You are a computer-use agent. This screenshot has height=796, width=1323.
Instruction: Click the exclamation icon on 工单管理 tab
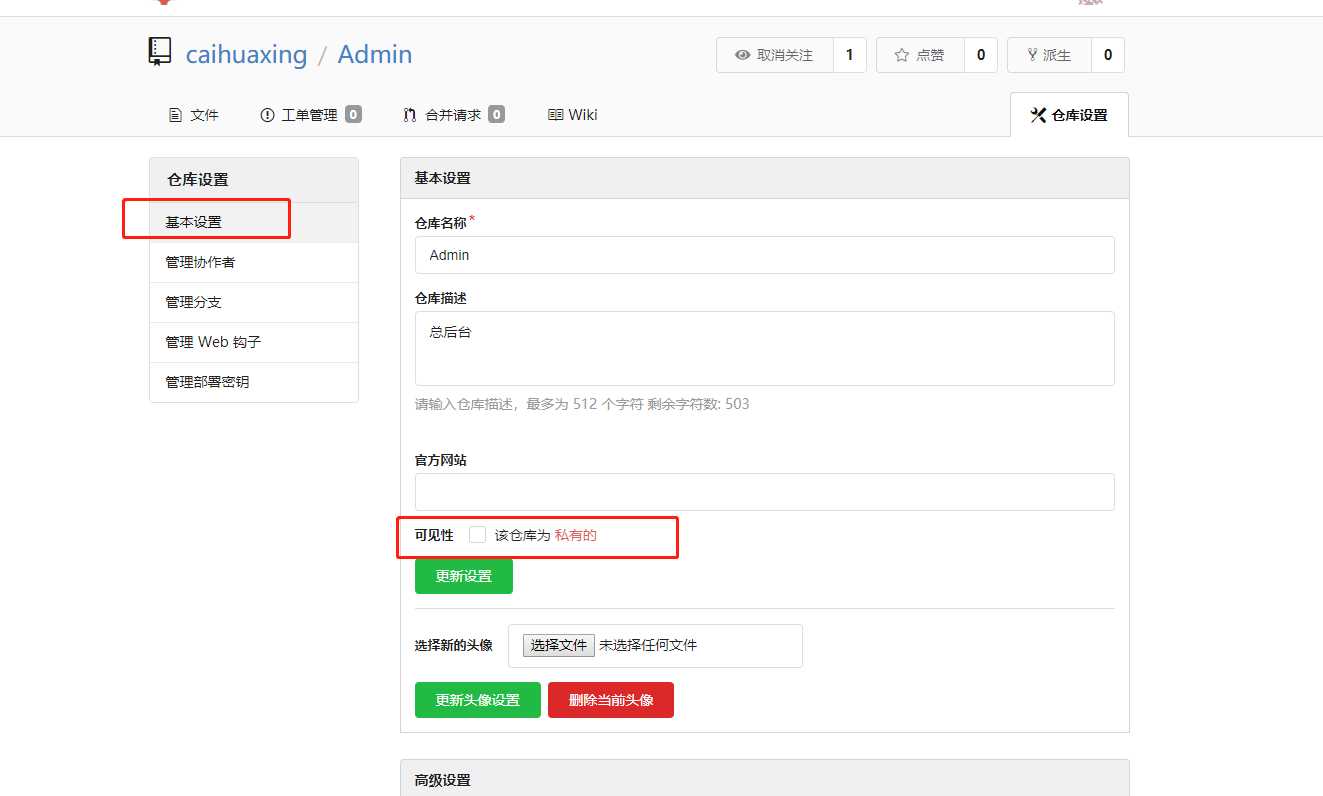pyautogui.click(x=267, y=115)
